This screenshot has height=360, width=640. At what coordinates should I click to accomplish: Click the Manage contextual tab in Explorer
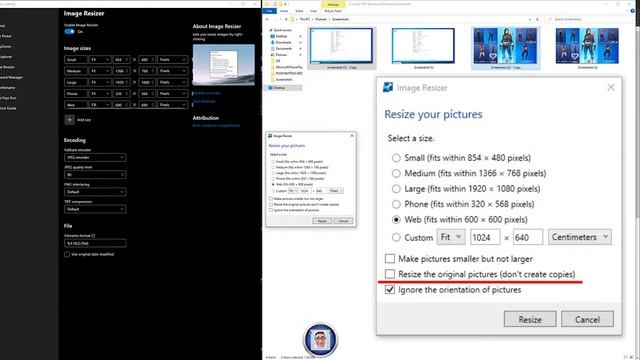(333, 4)
